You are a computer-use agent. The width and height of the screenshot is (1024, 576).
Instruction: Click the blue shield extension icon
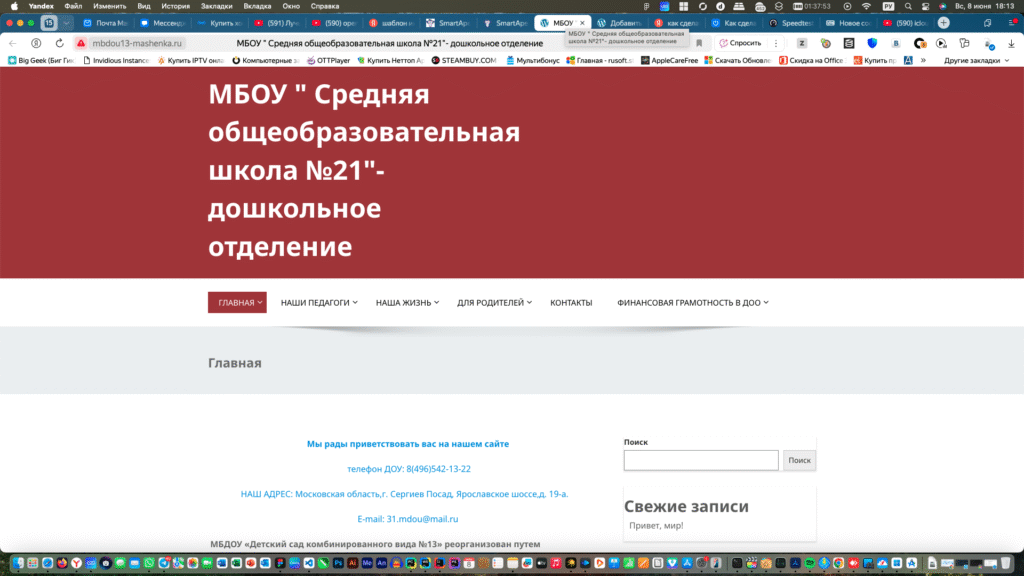pyautogui.click(x=872, y=43)
